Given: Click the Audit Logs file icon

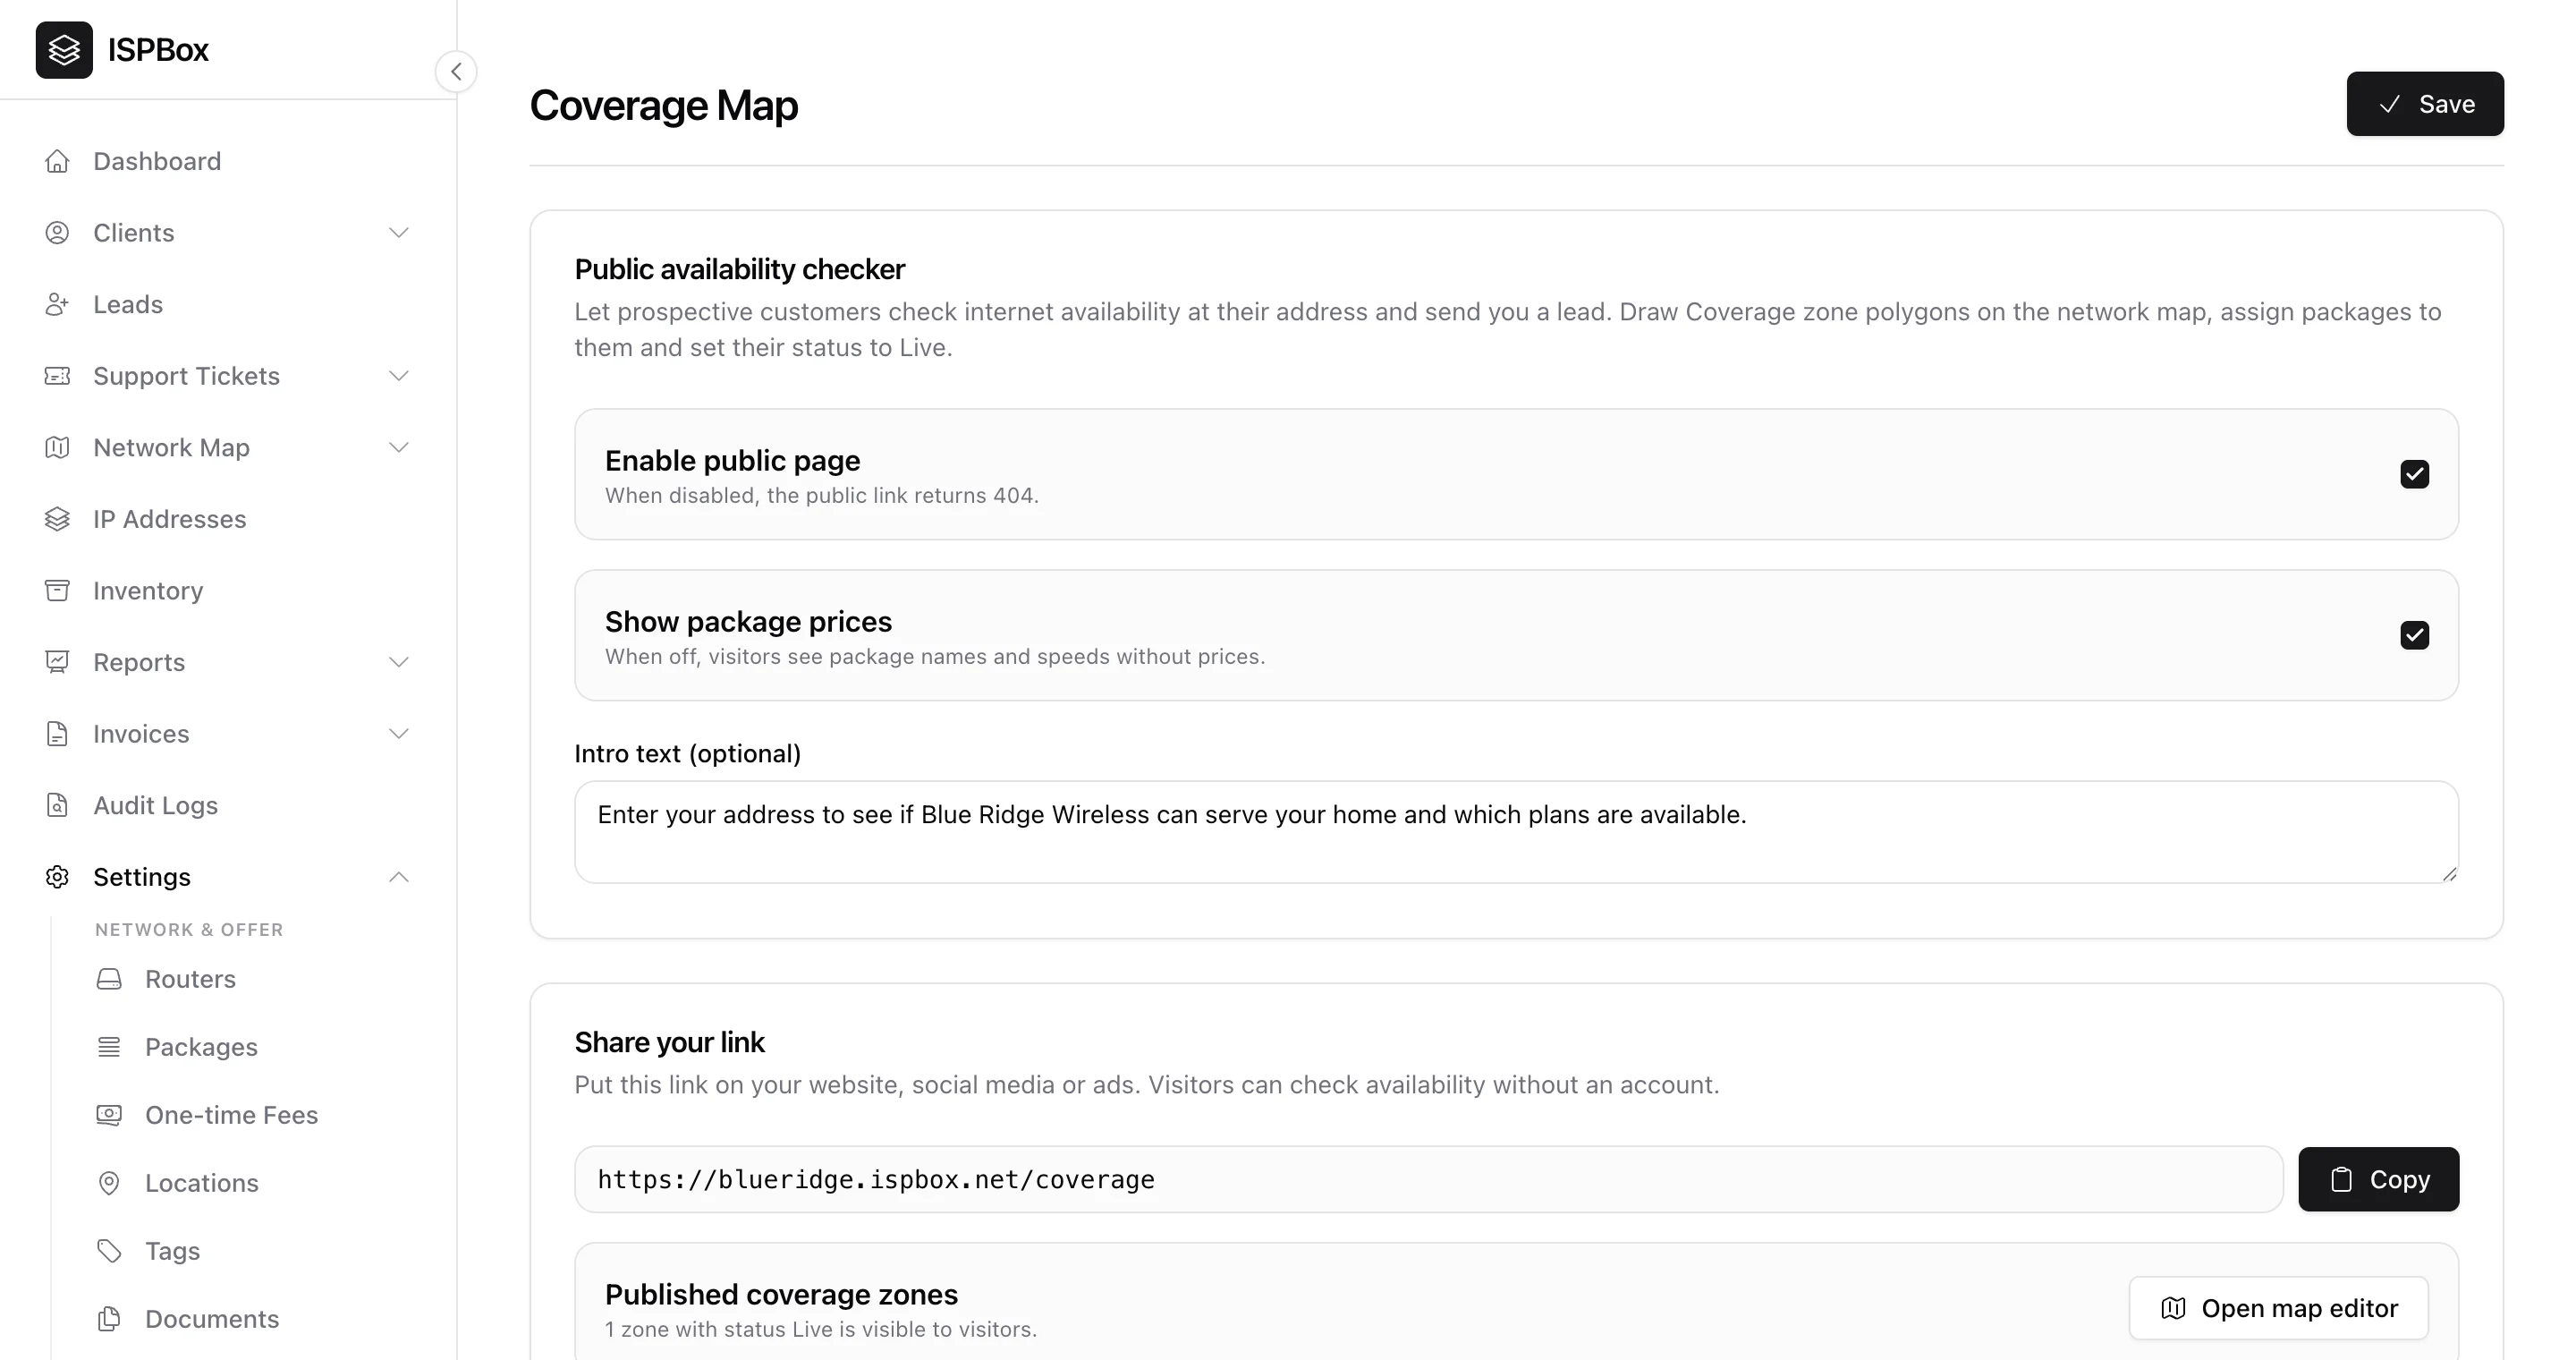Looking at the screenshot, I should tap(57, 805).
